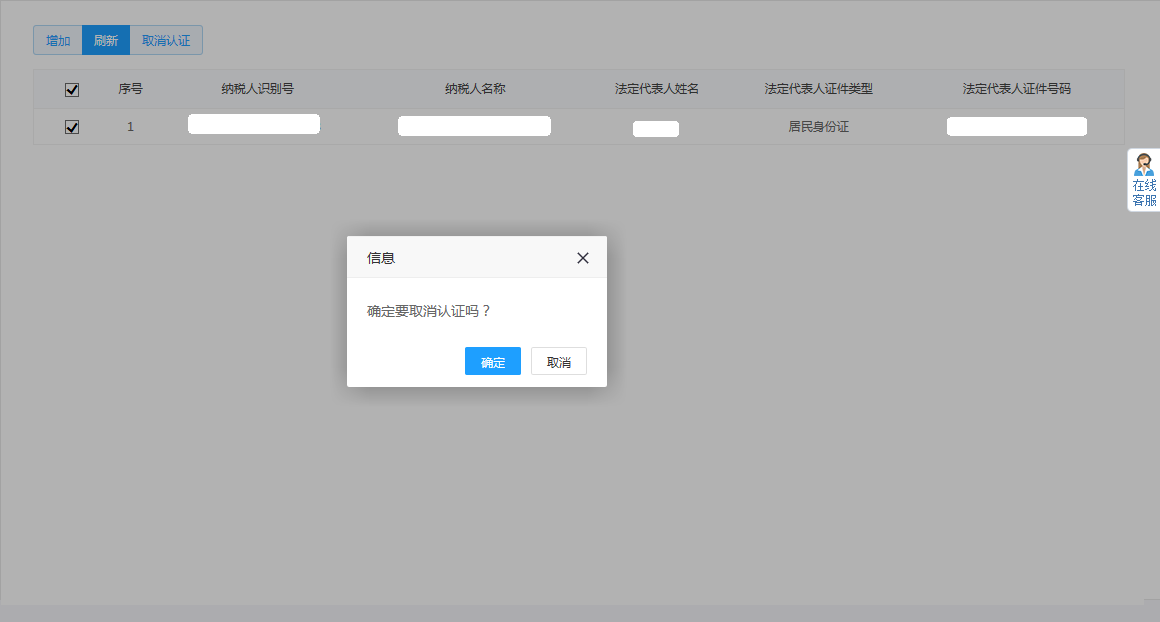This screenshot has height=622, width=1160.
Task: Click the 序号 column header
Action: [x=130, y=89]
